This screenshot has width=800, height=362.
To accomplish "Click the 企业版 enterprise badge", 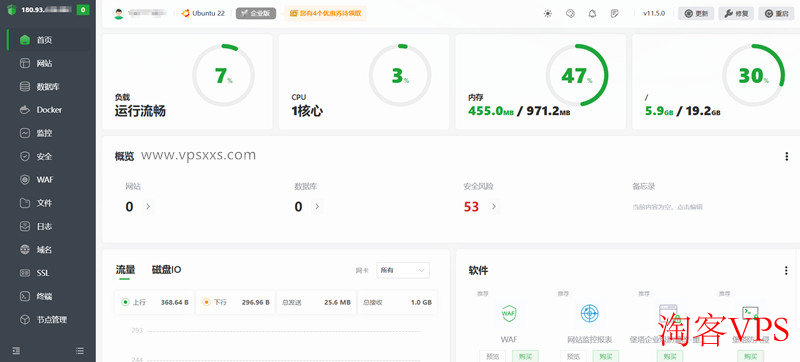I will (256, 14).
